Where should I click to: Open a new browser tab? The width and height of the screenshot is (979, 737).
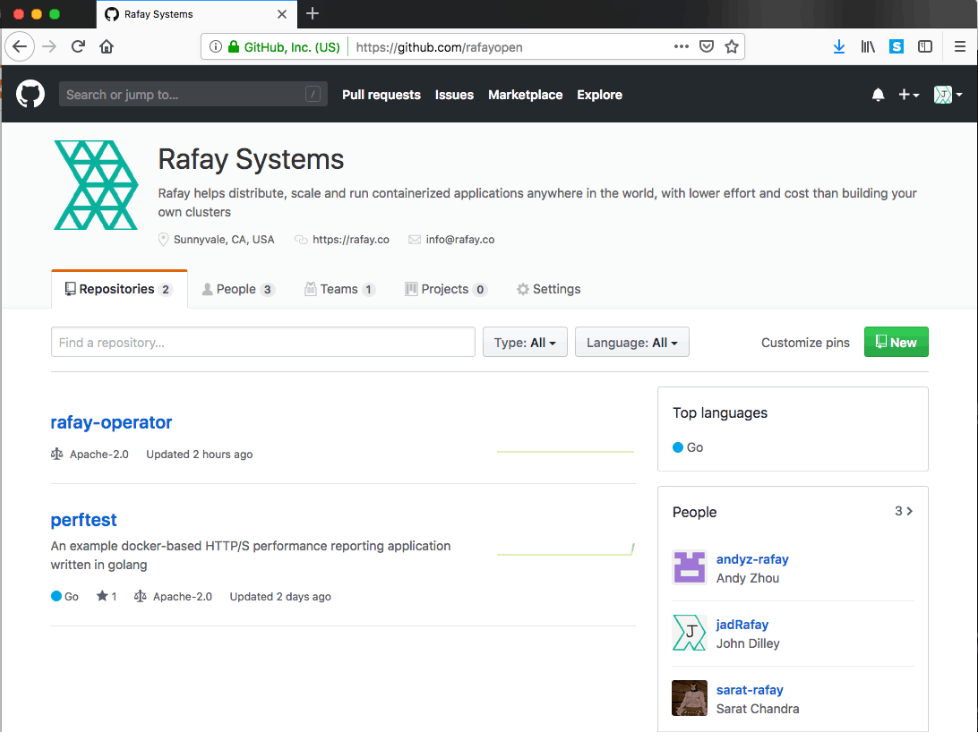tap(312, 13)
